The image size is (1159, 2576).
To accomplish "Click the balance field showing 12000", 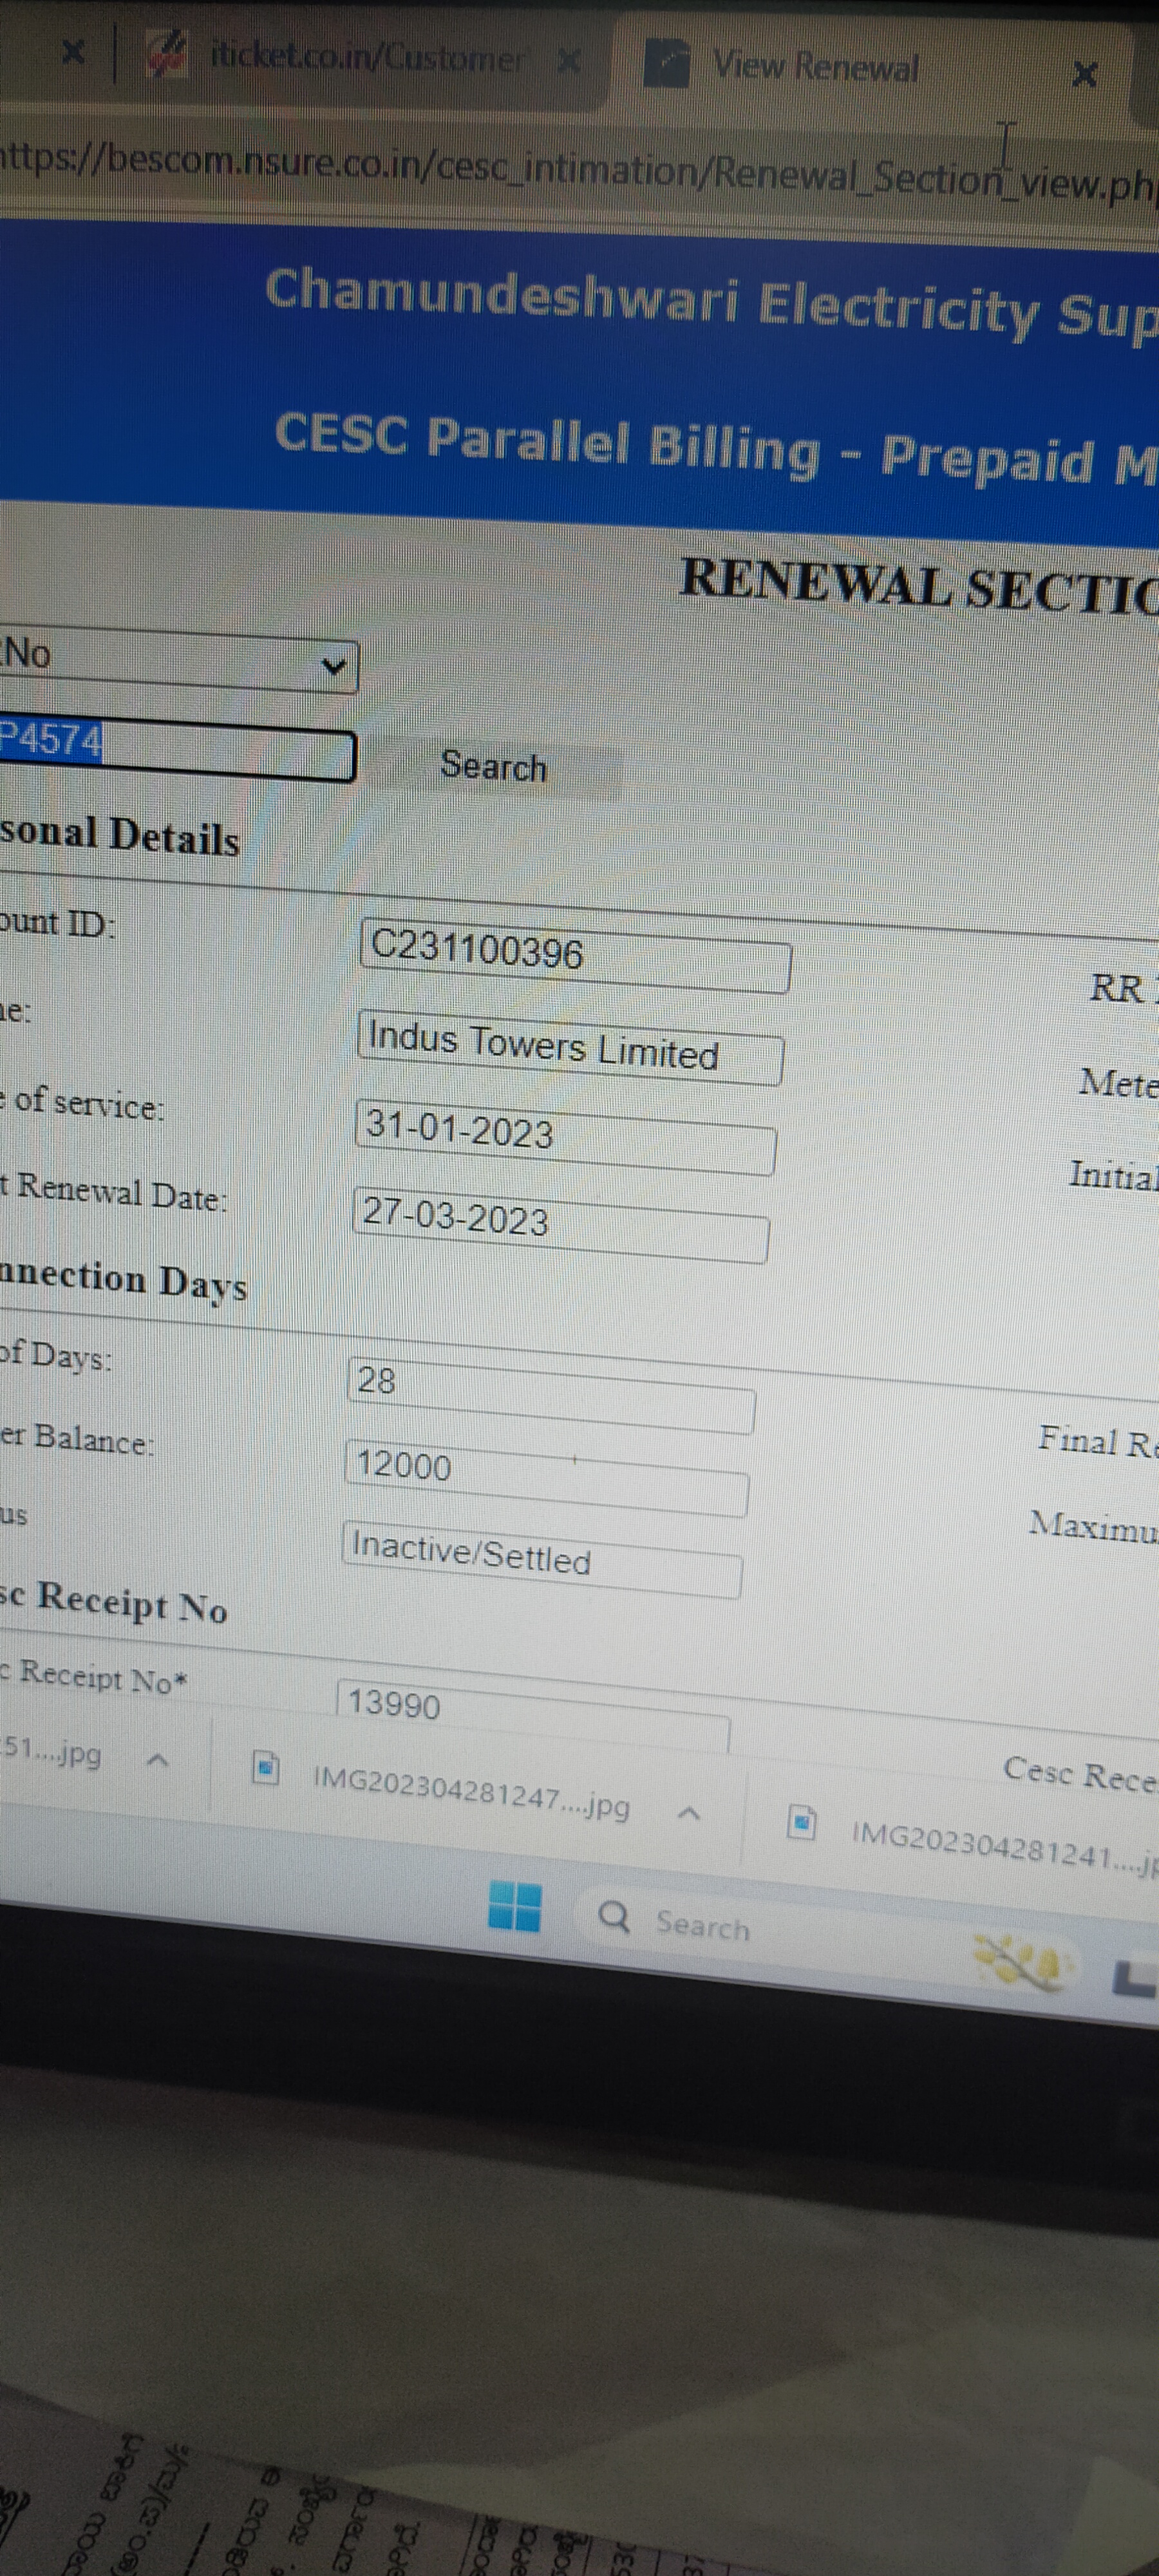I will (x=546, y=1478).
